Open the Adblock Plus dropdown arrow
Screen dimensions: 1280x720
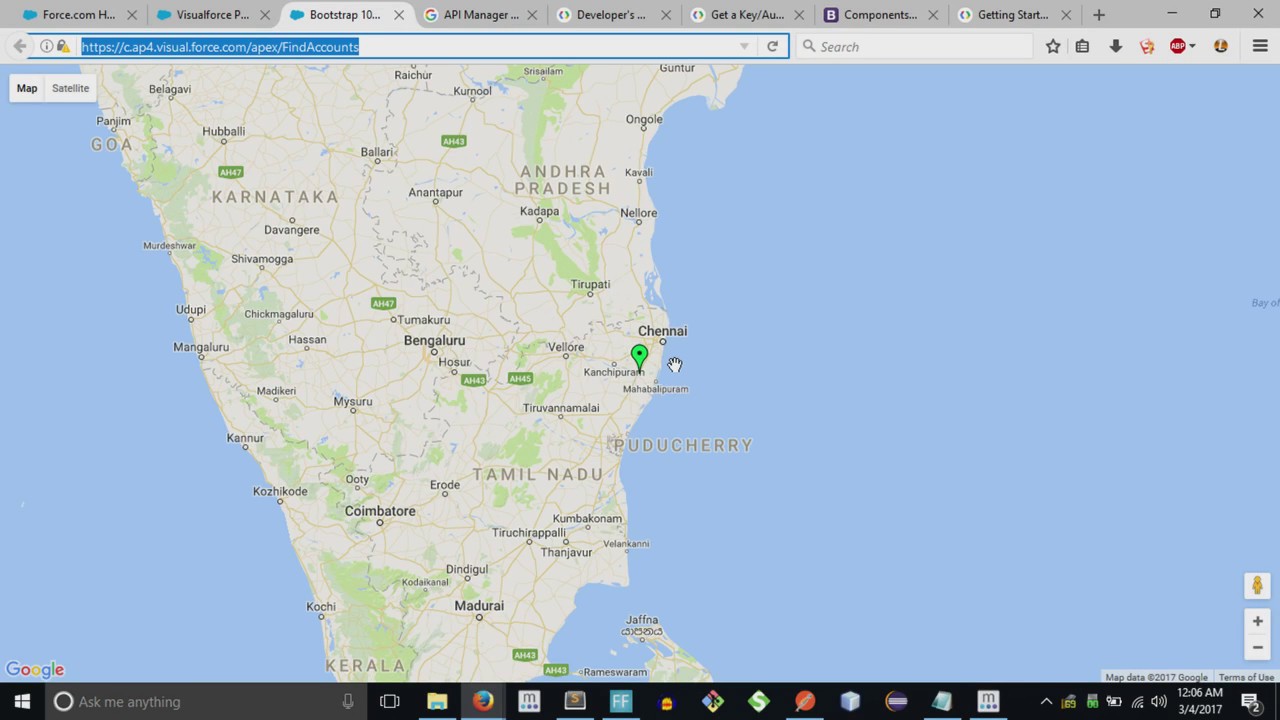1192,47
